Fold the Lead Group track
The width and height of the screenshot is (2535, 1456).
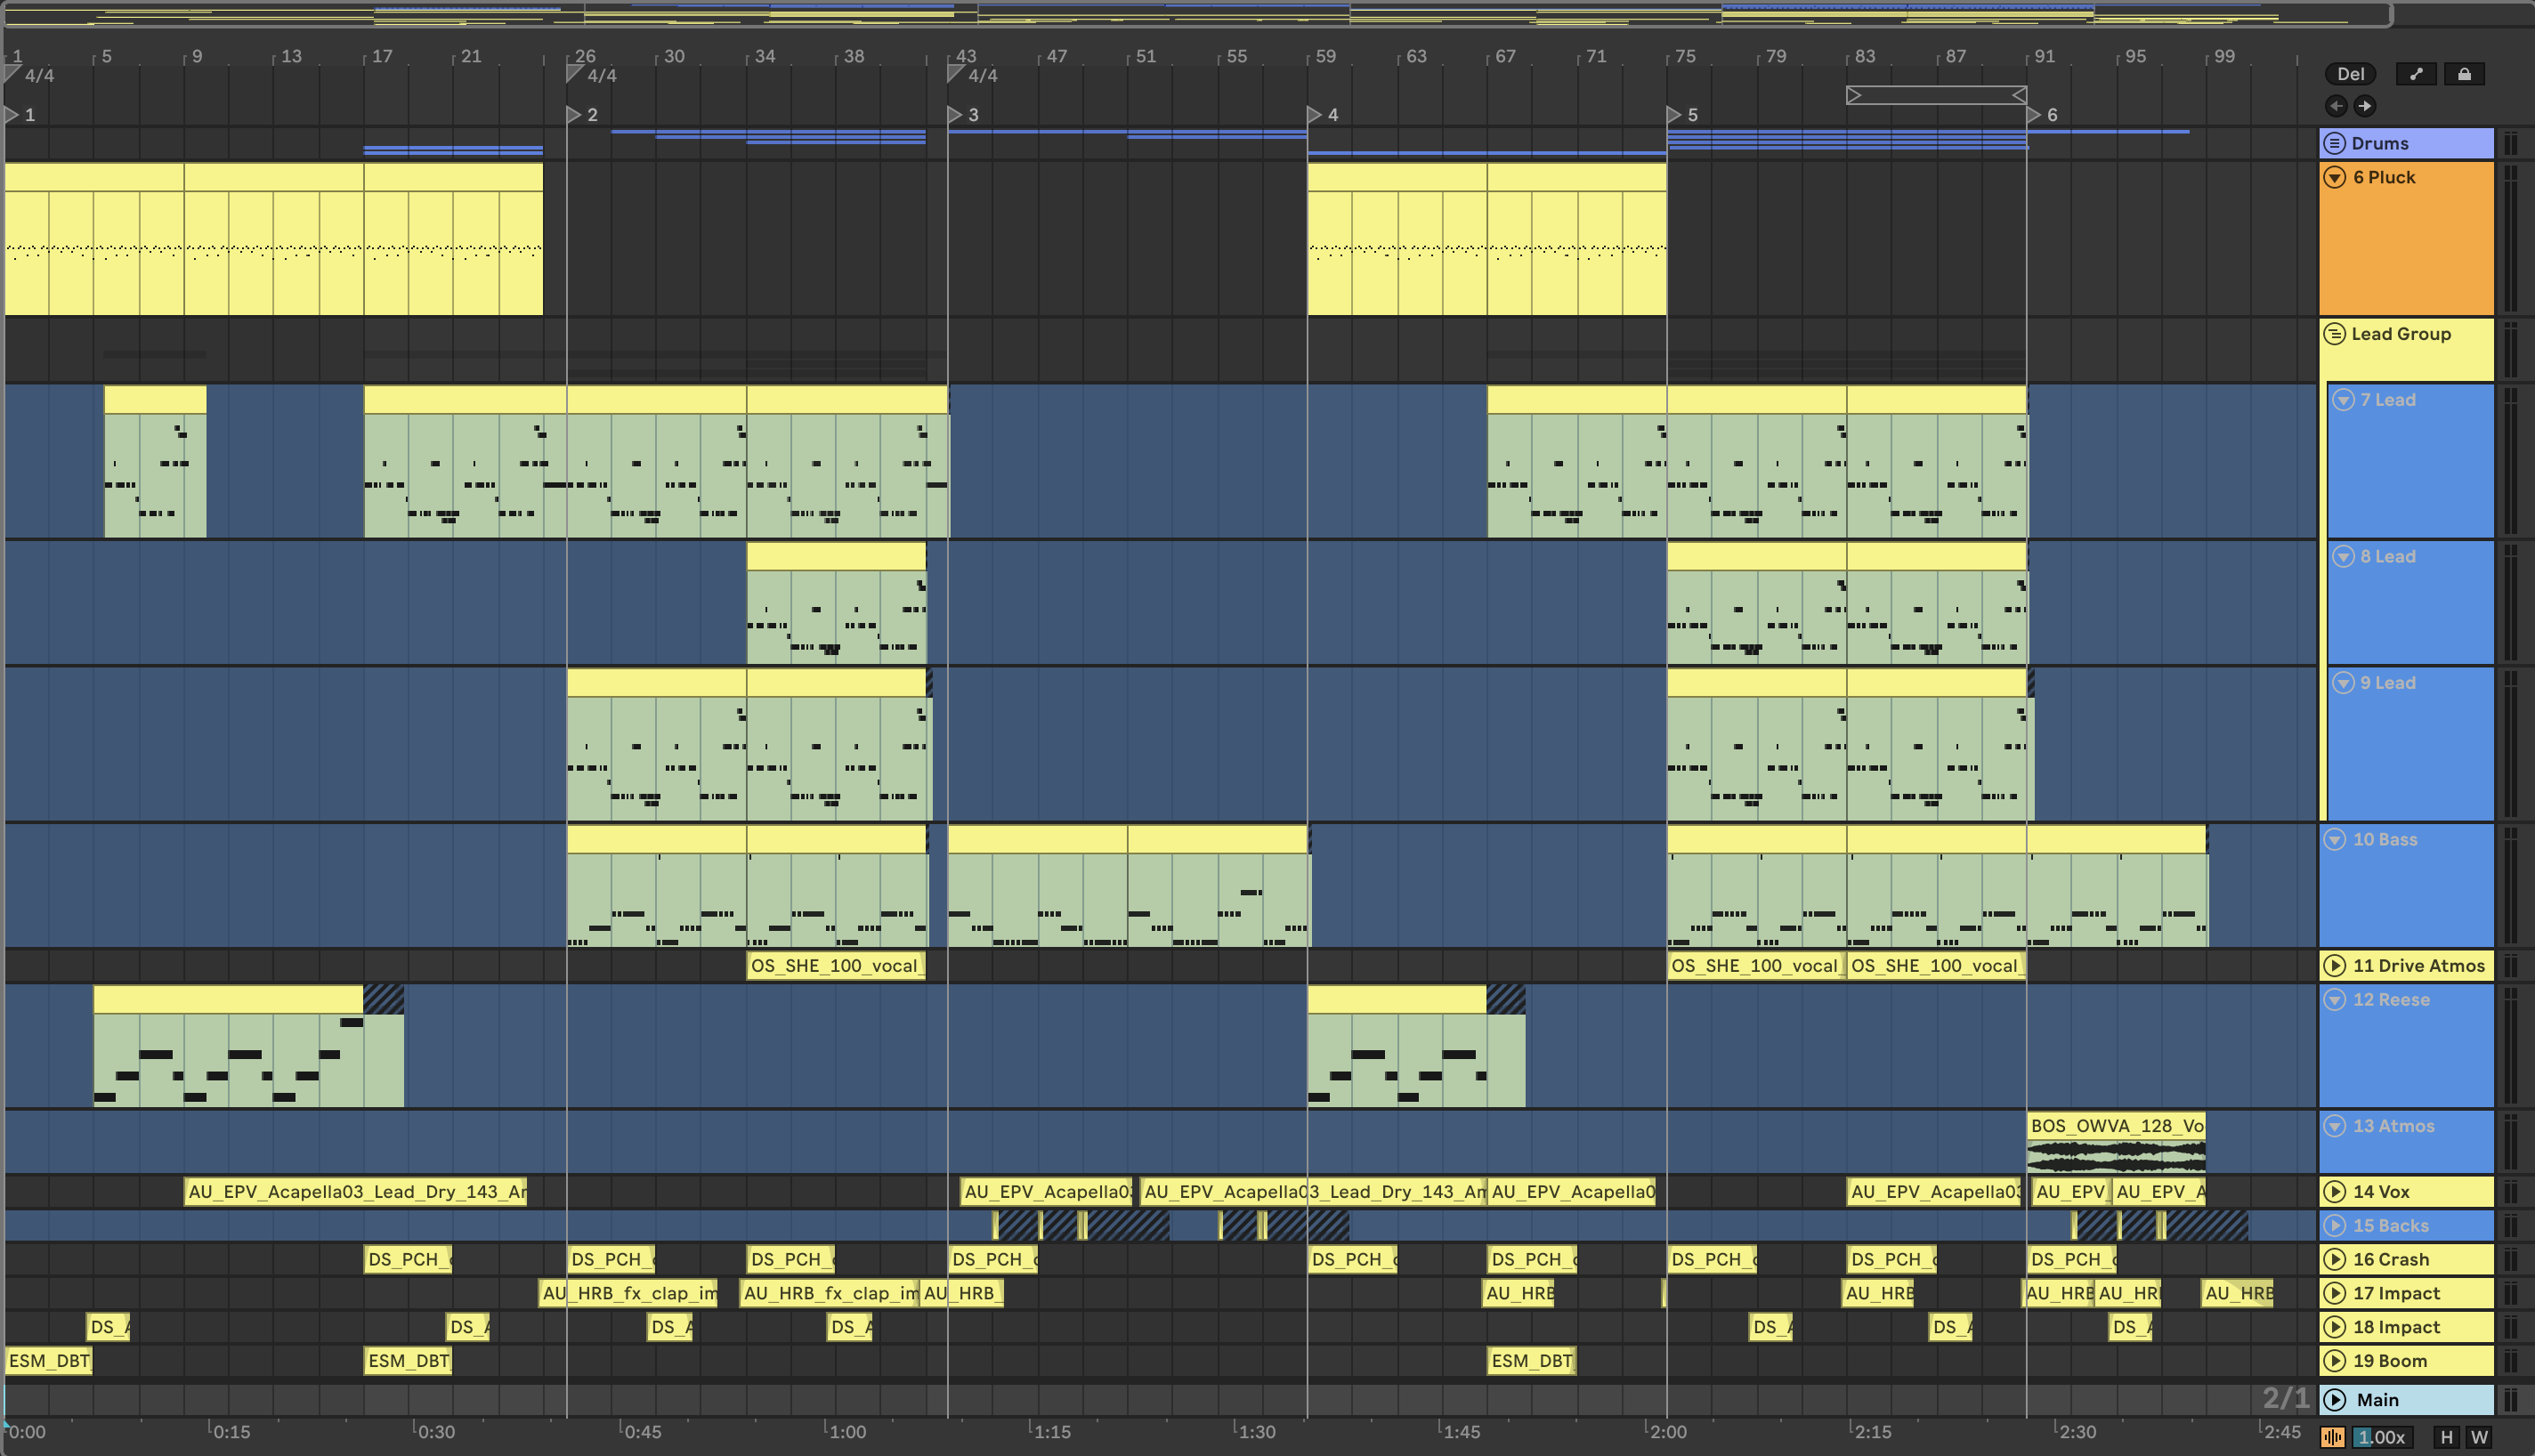pyautogui.click(x=2335, y=334)
